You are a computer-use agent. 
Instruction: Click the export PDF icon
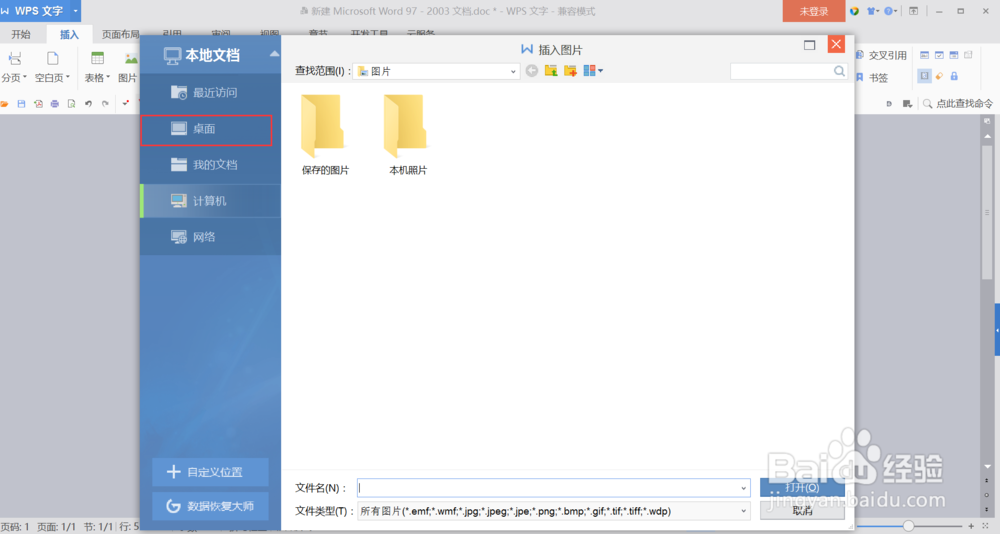click(38, 103)
